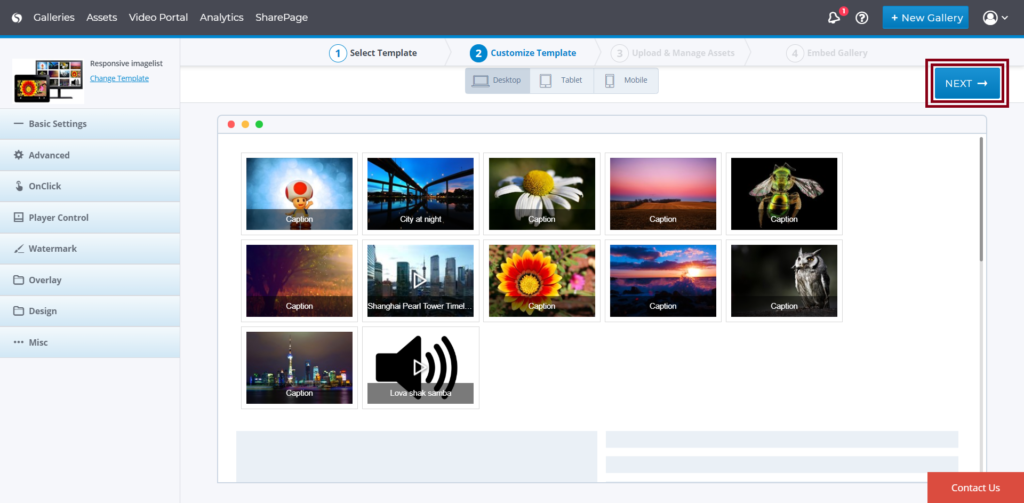Open the Watermark settings panel
Image resolution: width=1024 pixels, height=503 pixels.
[x=90, y=248]
